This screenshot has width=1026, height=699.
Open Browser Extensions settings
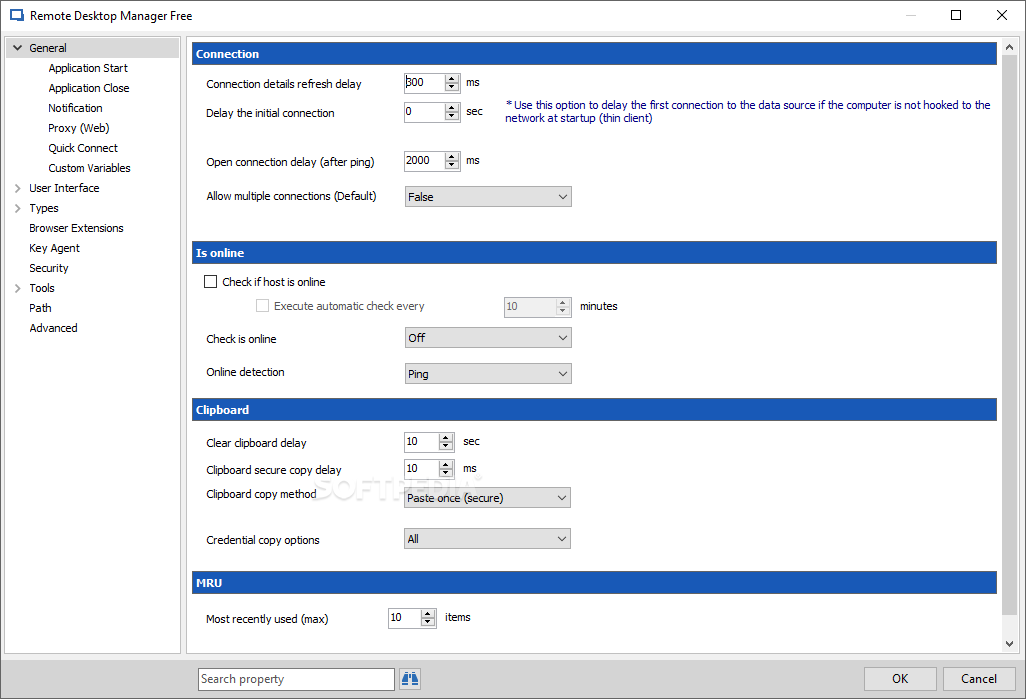click(x=76, y=228)
